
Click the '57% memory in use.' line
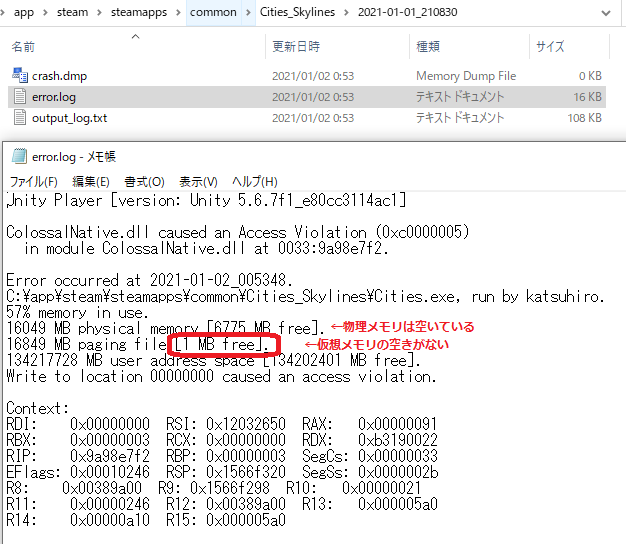tap(77, 313)
